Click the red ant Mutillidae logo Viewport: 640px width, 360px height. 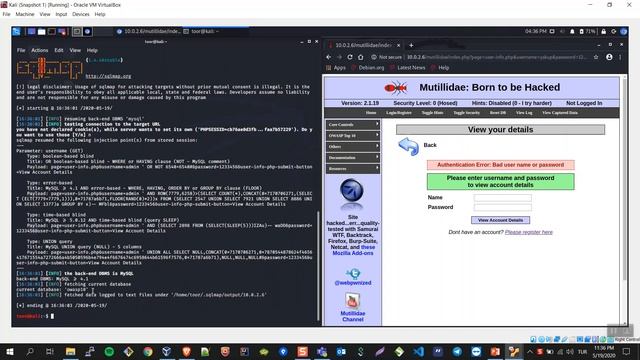[x=396, y=88]
